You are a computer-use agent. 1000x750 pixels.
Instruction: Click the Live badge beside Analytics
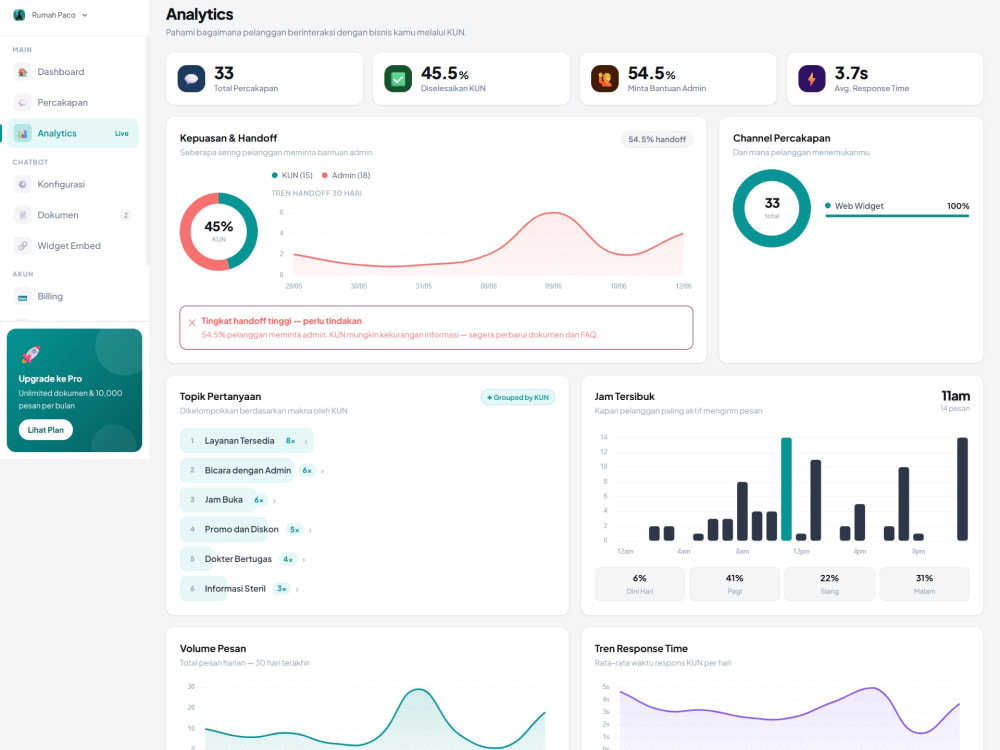(x=121, y=133)
